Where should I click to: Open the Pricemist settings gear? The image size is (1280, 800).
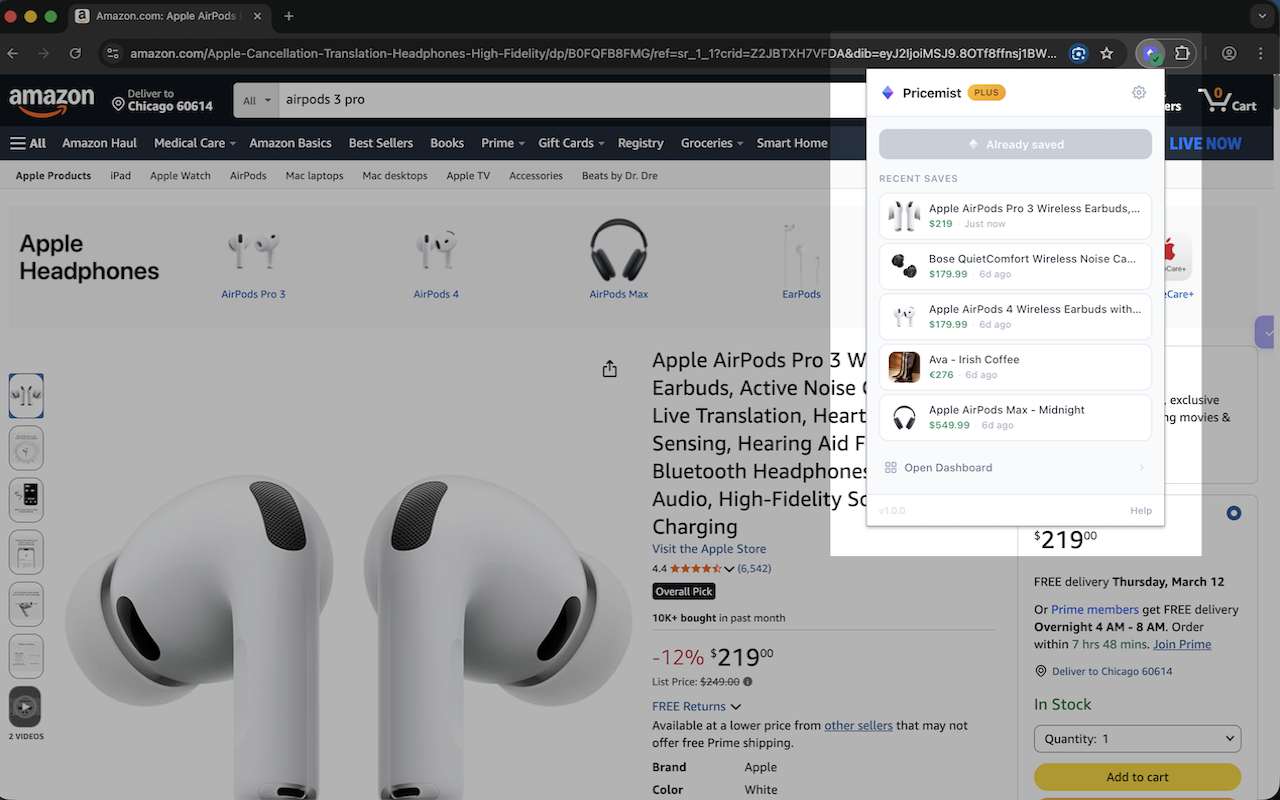[x=1138, y=92]
